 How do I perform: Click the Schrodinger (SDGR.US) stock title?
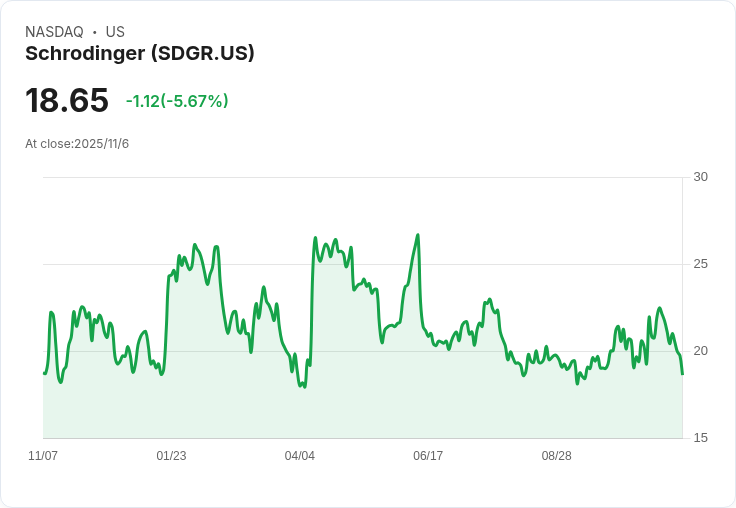139,53
